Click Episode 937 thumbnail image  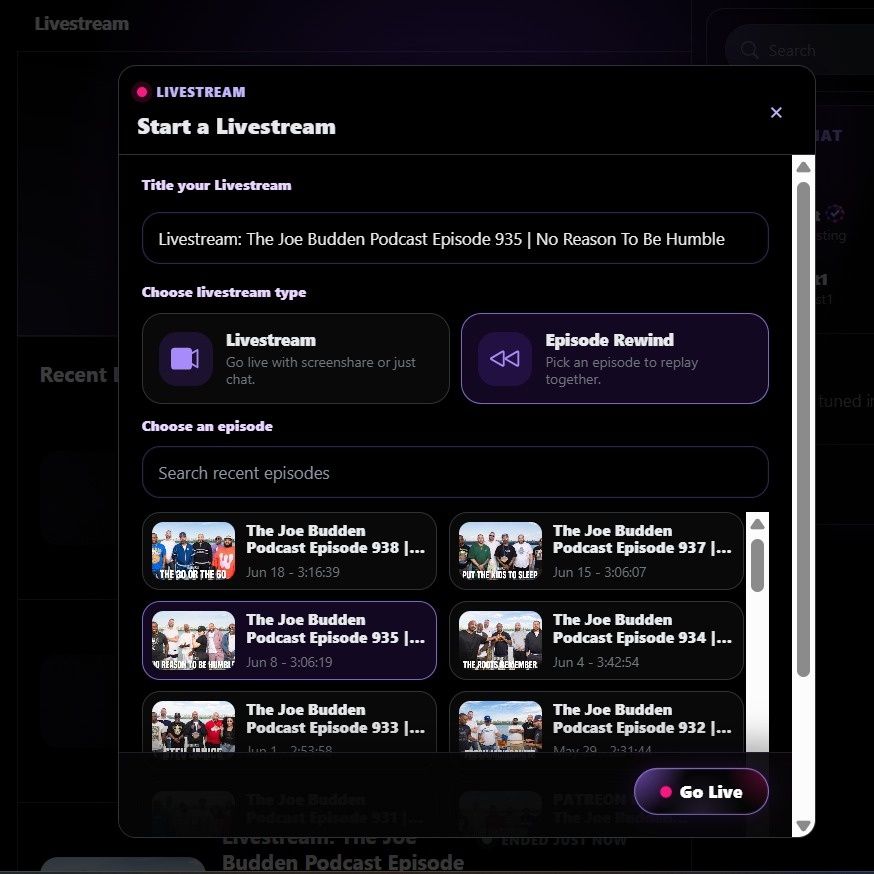click(500, 551)
